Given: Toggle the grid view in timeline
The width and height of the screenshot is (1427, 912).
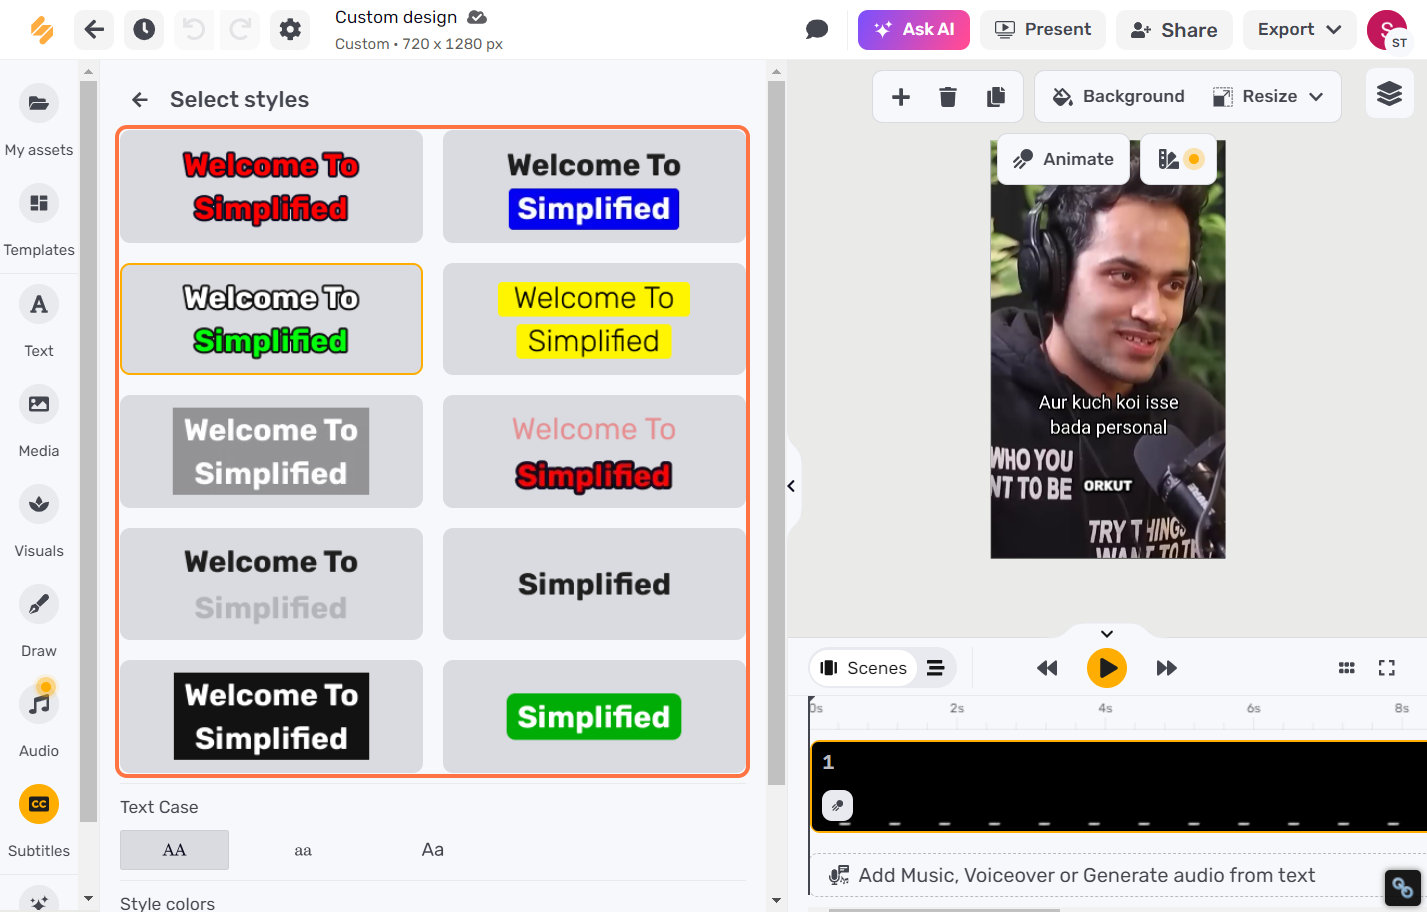Looking at the screenshot, I should coord(1347,668).
